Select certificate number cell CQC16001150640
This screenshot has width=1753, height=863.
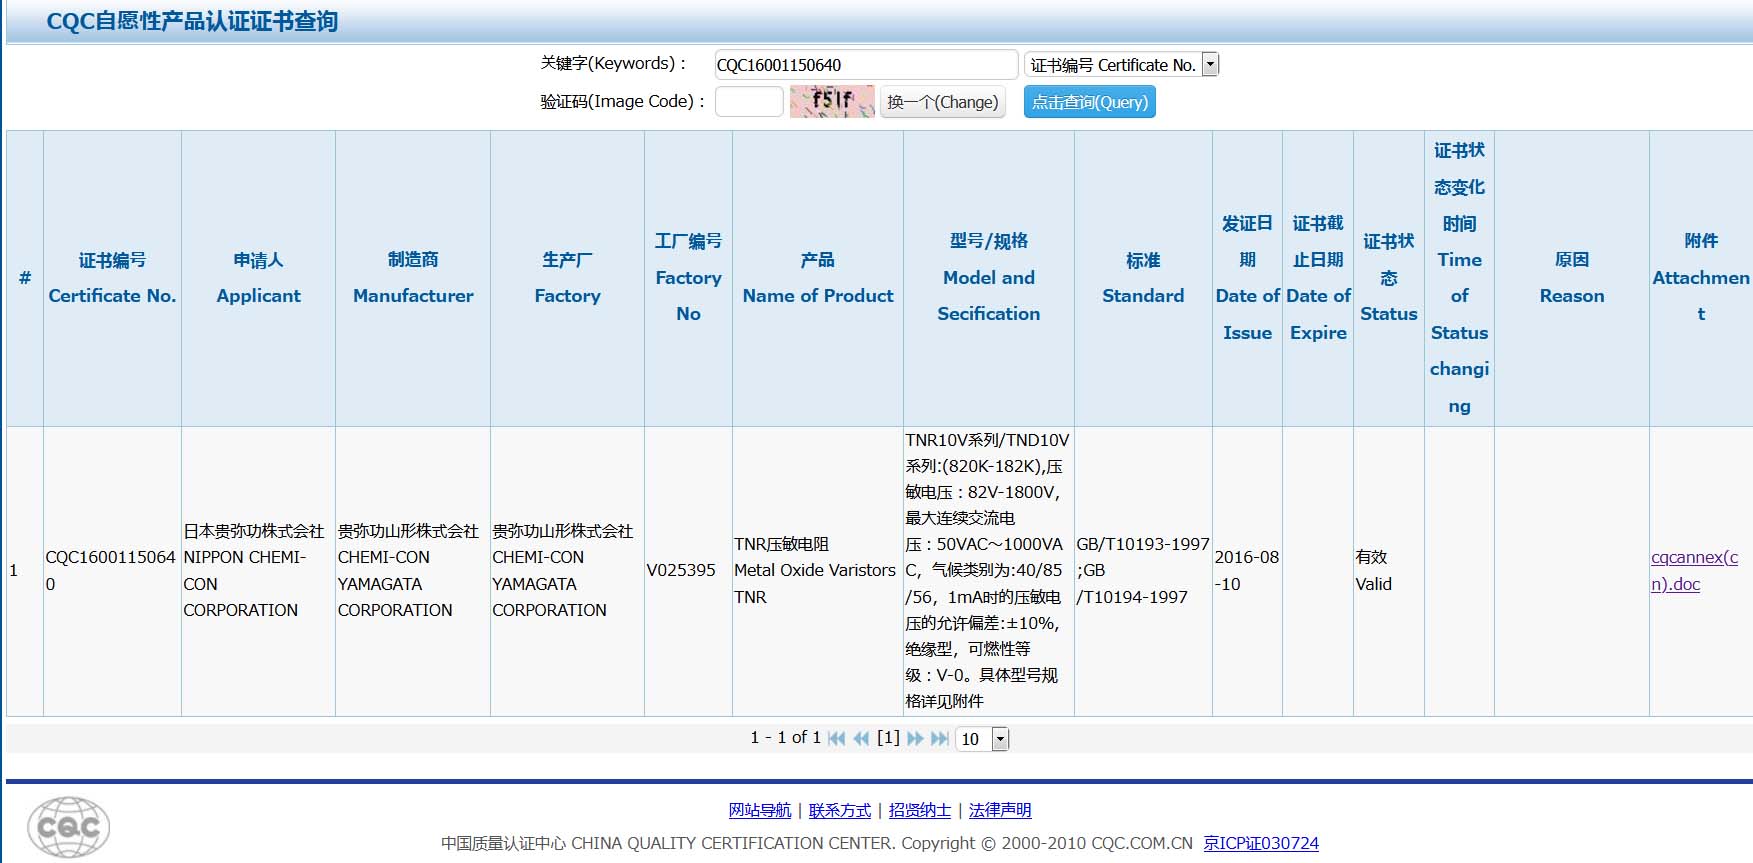coord(112,571)
